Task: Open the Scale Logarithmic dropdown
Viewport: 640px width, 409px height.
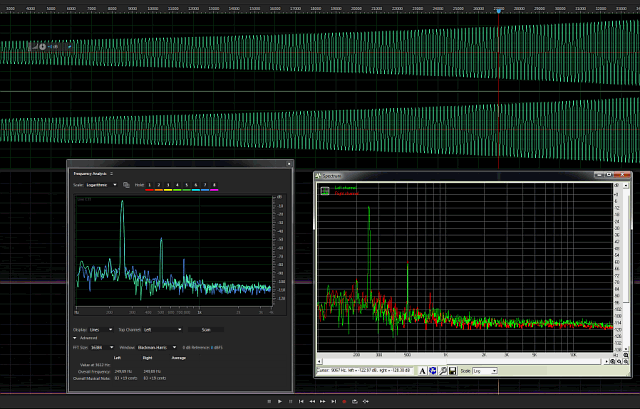Action: click(102, 185)
